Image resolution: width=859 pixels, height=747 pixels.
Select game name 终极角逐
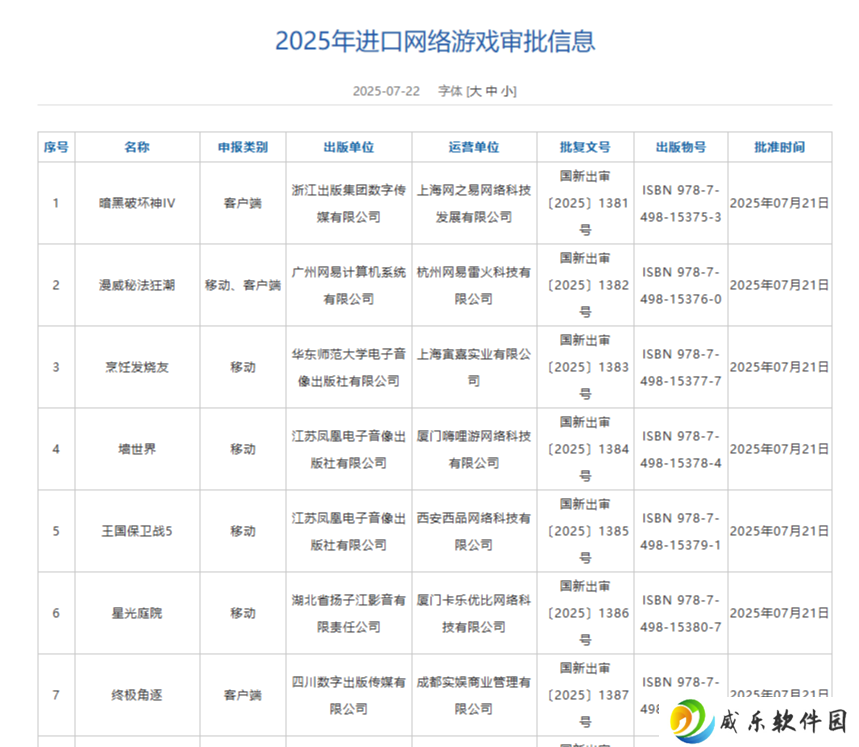137,696
